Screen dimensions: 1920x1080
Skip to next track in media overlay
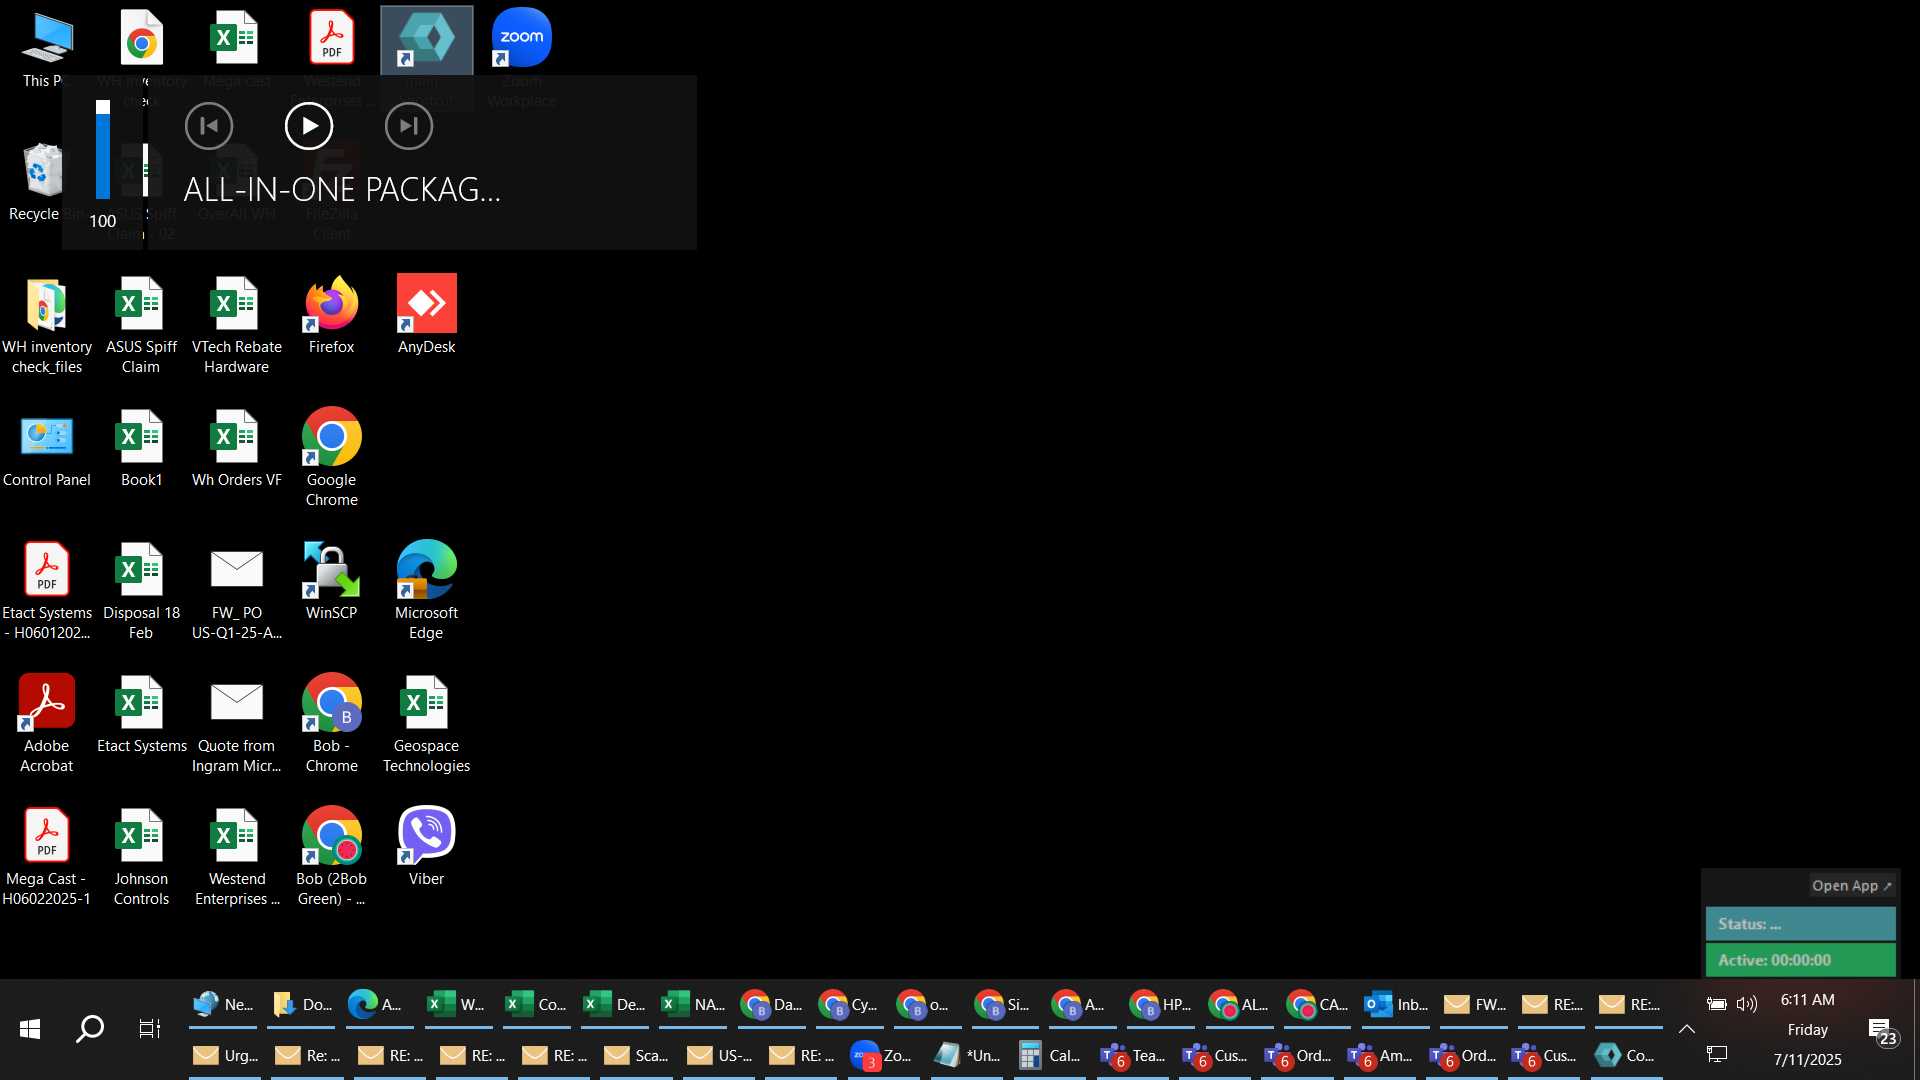(x=409, y=126)
